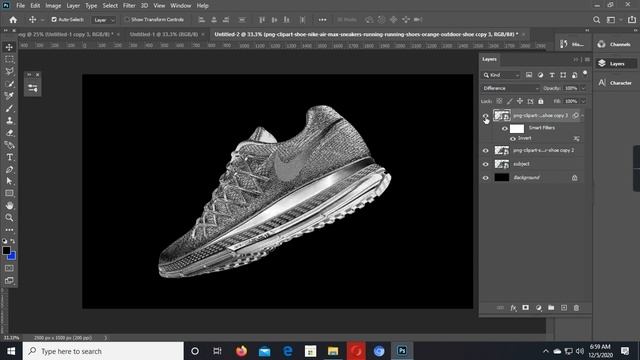640x360 pixels.
Task: Click the Share icon at top right
Action: 632,20
